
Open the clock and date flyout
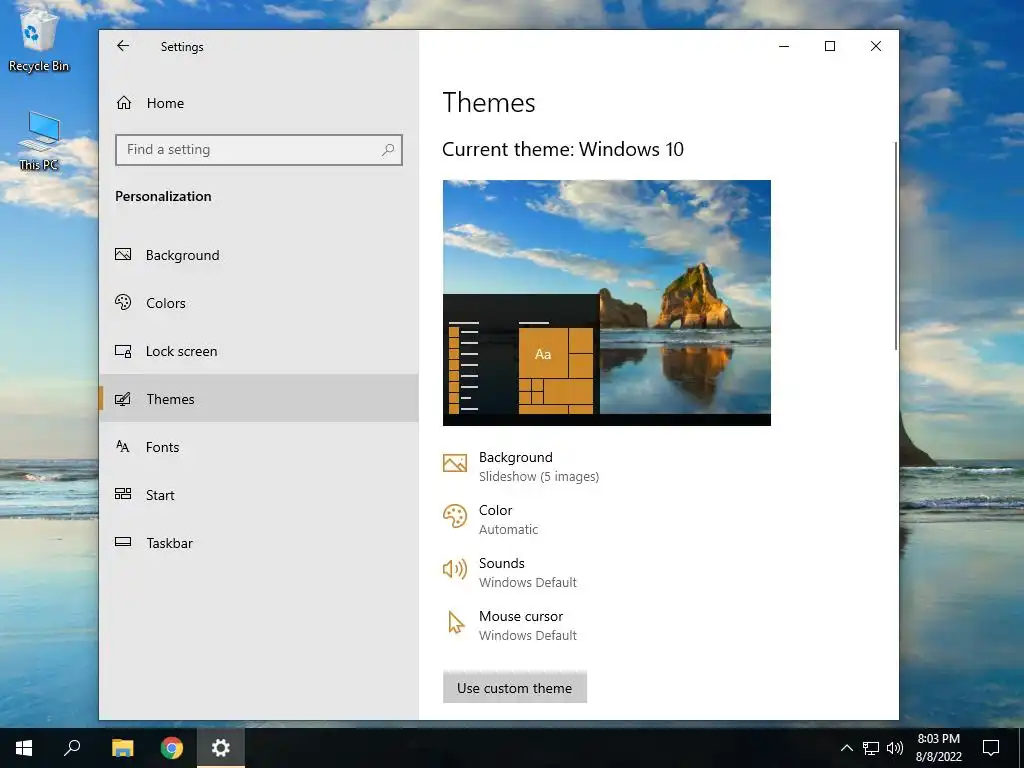pyautogui.click(x=938, y=748)
